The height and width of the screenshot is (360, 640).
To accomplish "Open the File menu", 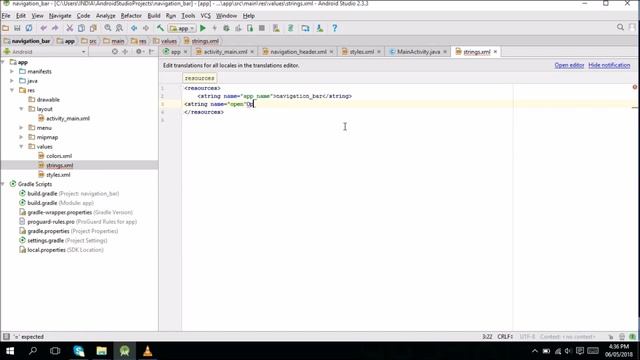I will [6, 16].
